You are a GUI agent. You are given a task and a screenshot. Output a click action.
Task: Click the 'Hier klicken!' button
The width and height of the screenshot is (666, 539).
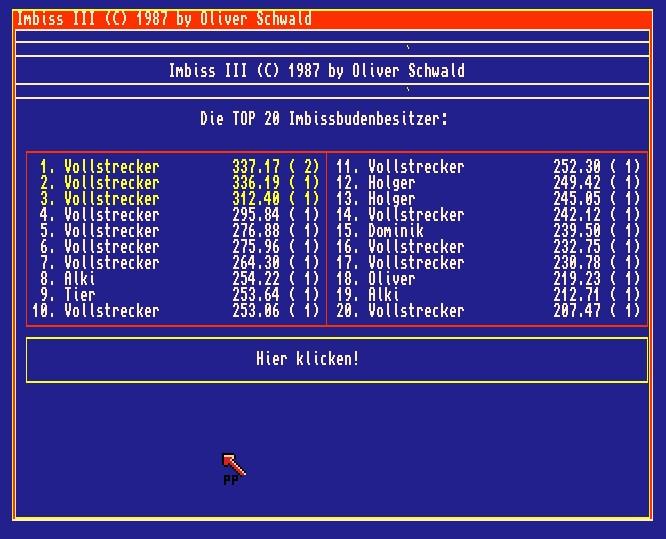[x=337, y=360]
